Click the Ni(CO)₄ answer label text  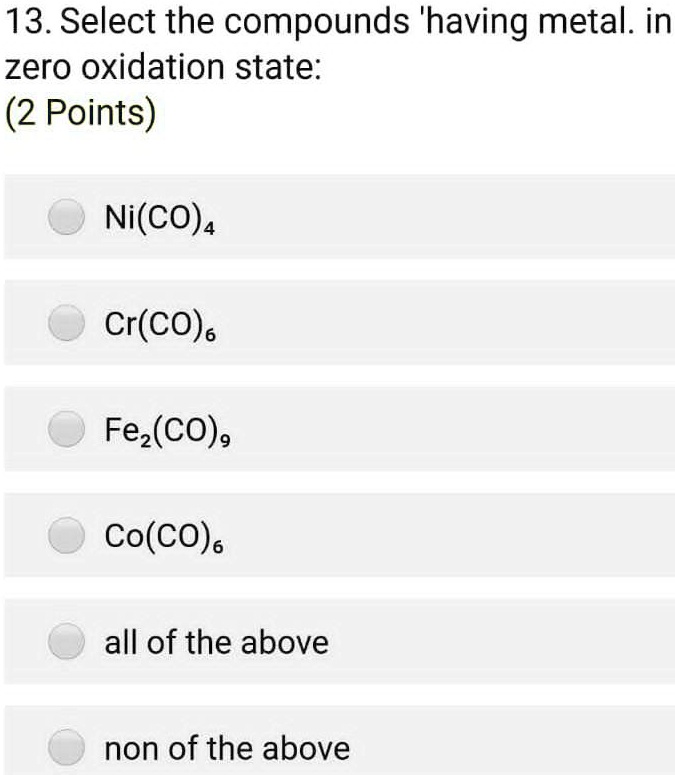click(x=160, y=218)
